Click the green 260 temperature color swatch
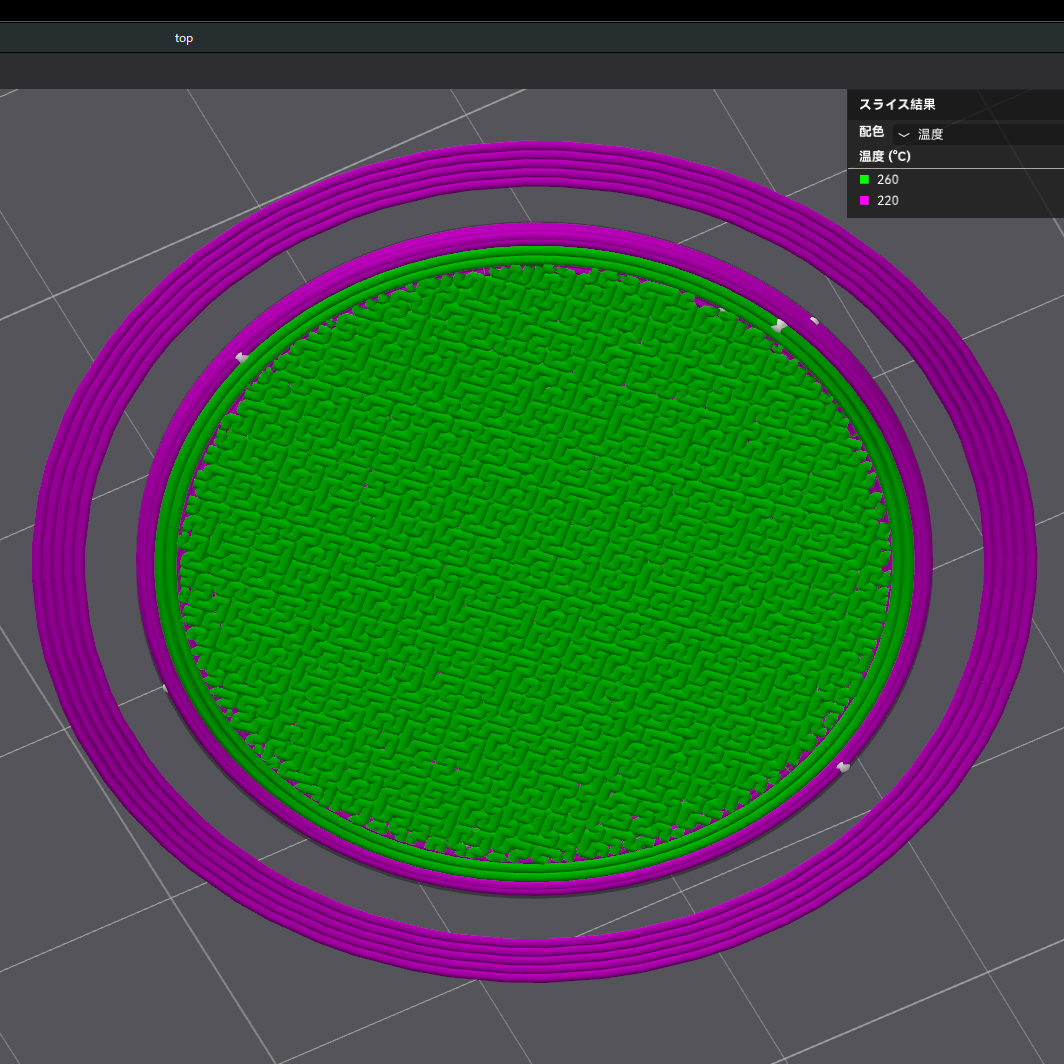 pos(864,179)
